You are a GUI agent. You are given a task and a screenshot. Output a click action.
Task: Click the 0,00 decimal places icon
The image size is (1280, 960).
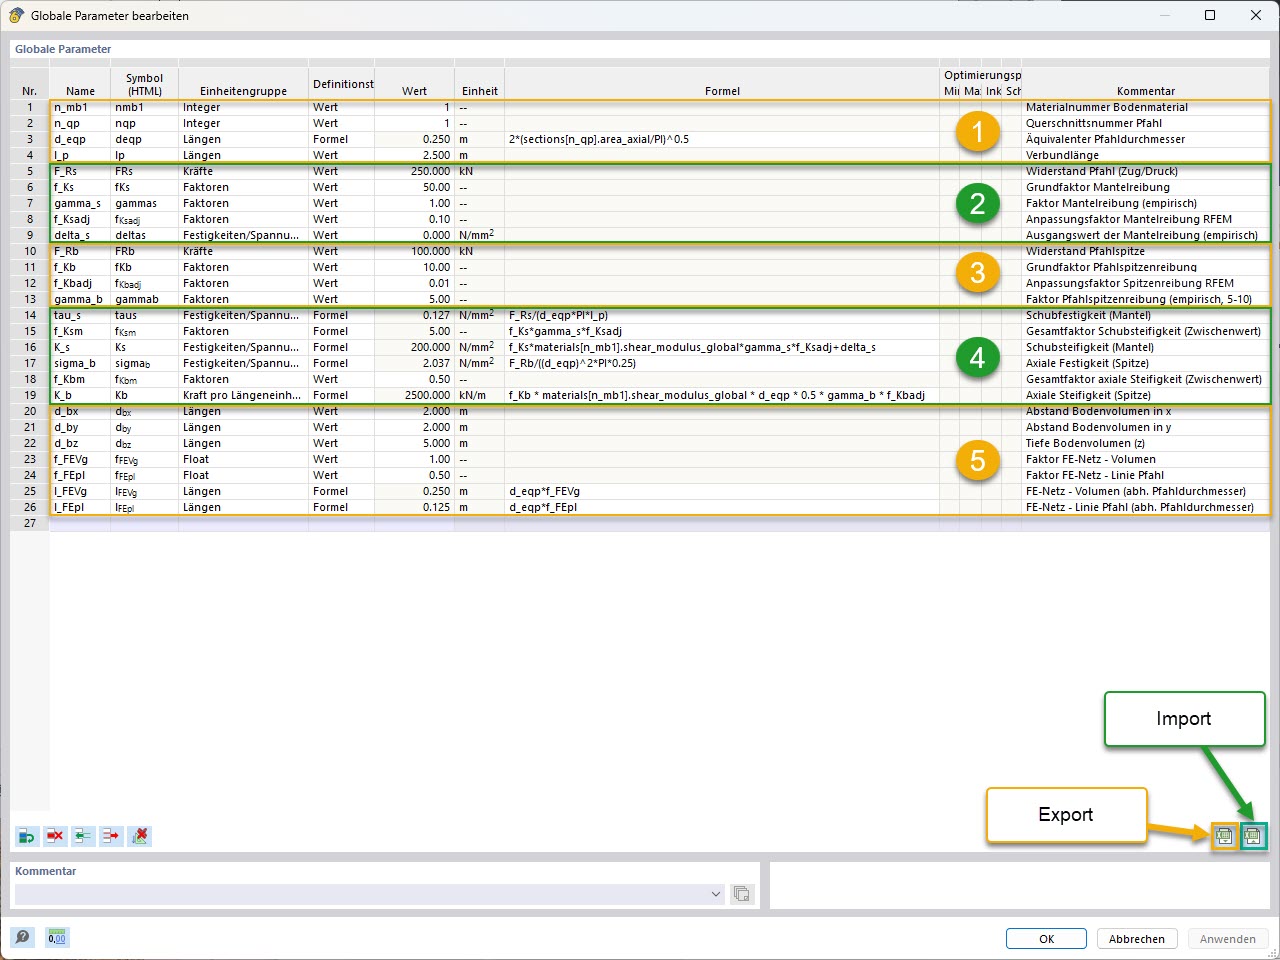(57, 937)
